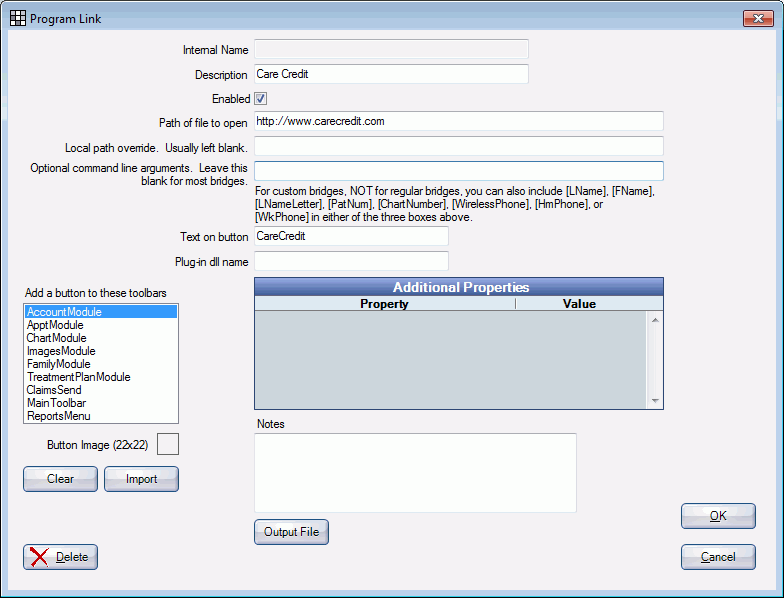Click inside the Notes text area
784x598 pixels.
(416, 473)
